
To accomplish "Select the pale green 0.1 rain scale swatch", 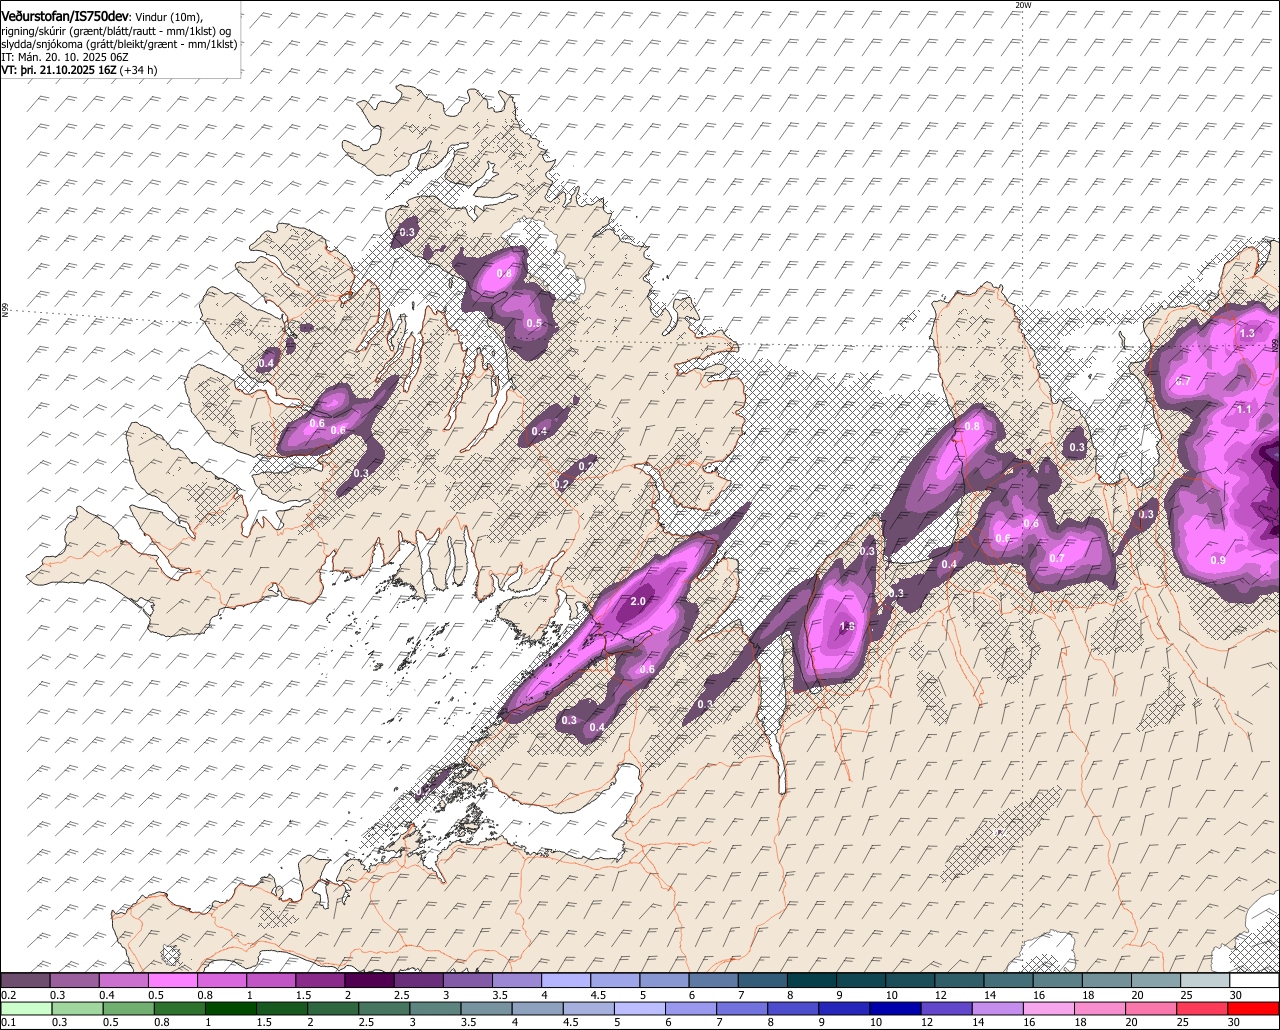I will click(26, 1008).
